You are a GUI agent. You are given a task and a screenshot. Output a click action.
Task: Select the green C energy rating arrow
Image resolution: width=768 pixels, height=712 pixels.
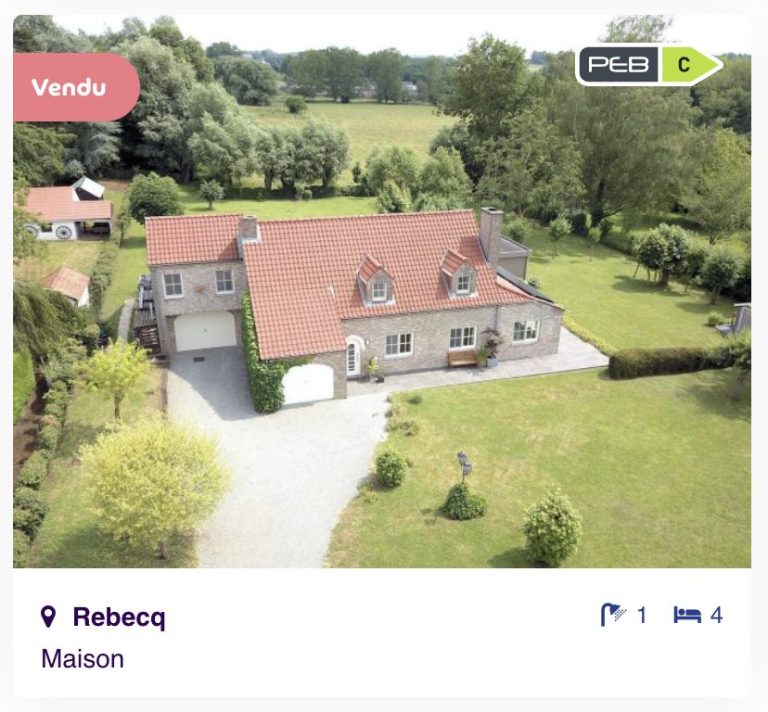pos(690,65)
